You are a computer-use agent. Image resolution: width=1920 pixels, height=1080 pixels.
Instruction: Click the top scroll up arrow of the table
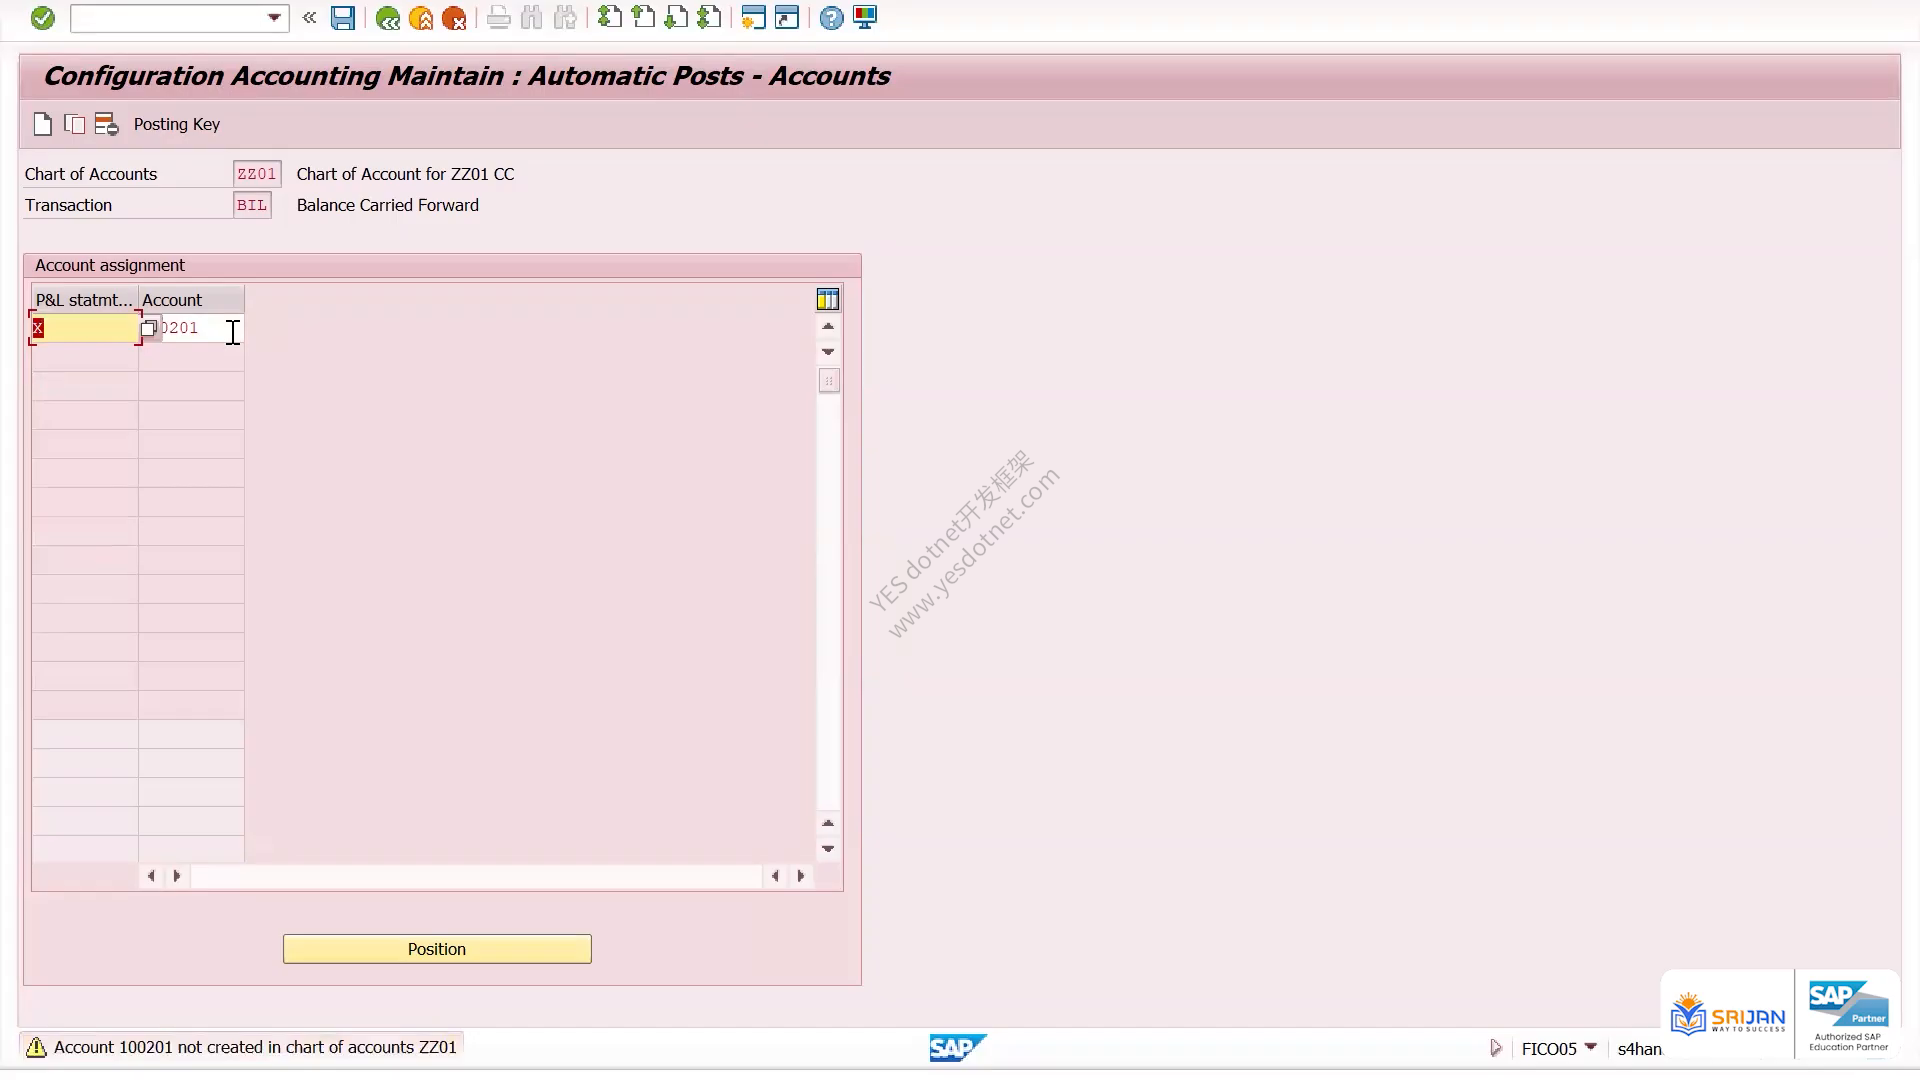tap(828, 326)
